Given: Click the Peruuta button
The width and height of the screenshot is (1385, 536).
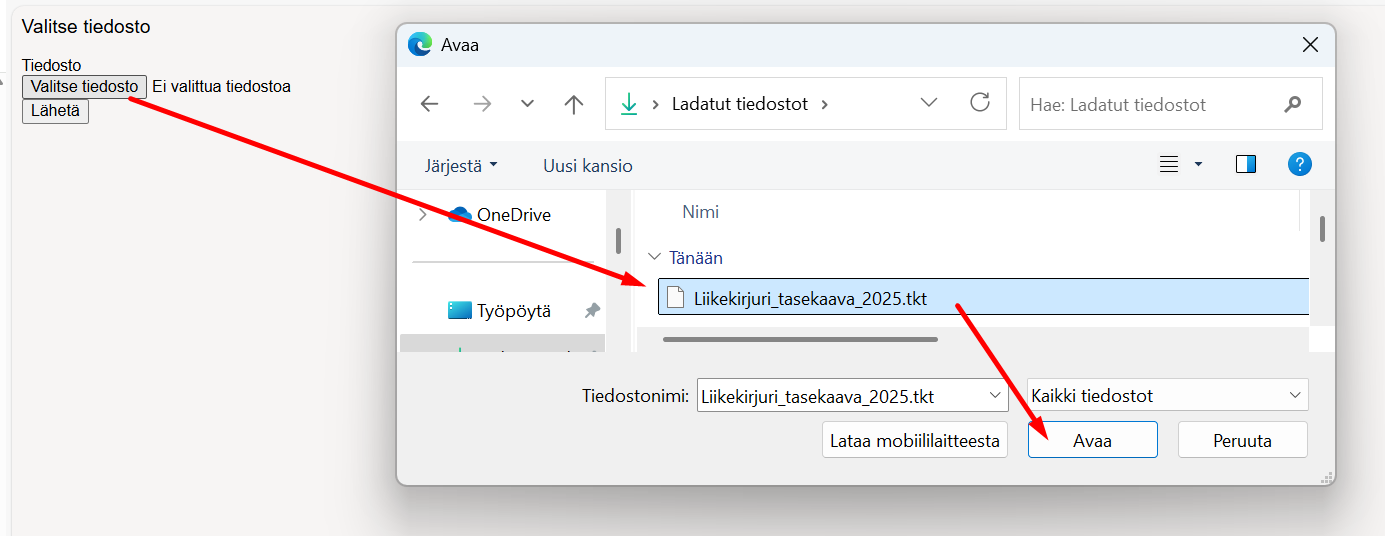Looking at the screenshot, I should (x=1243, y=440).
